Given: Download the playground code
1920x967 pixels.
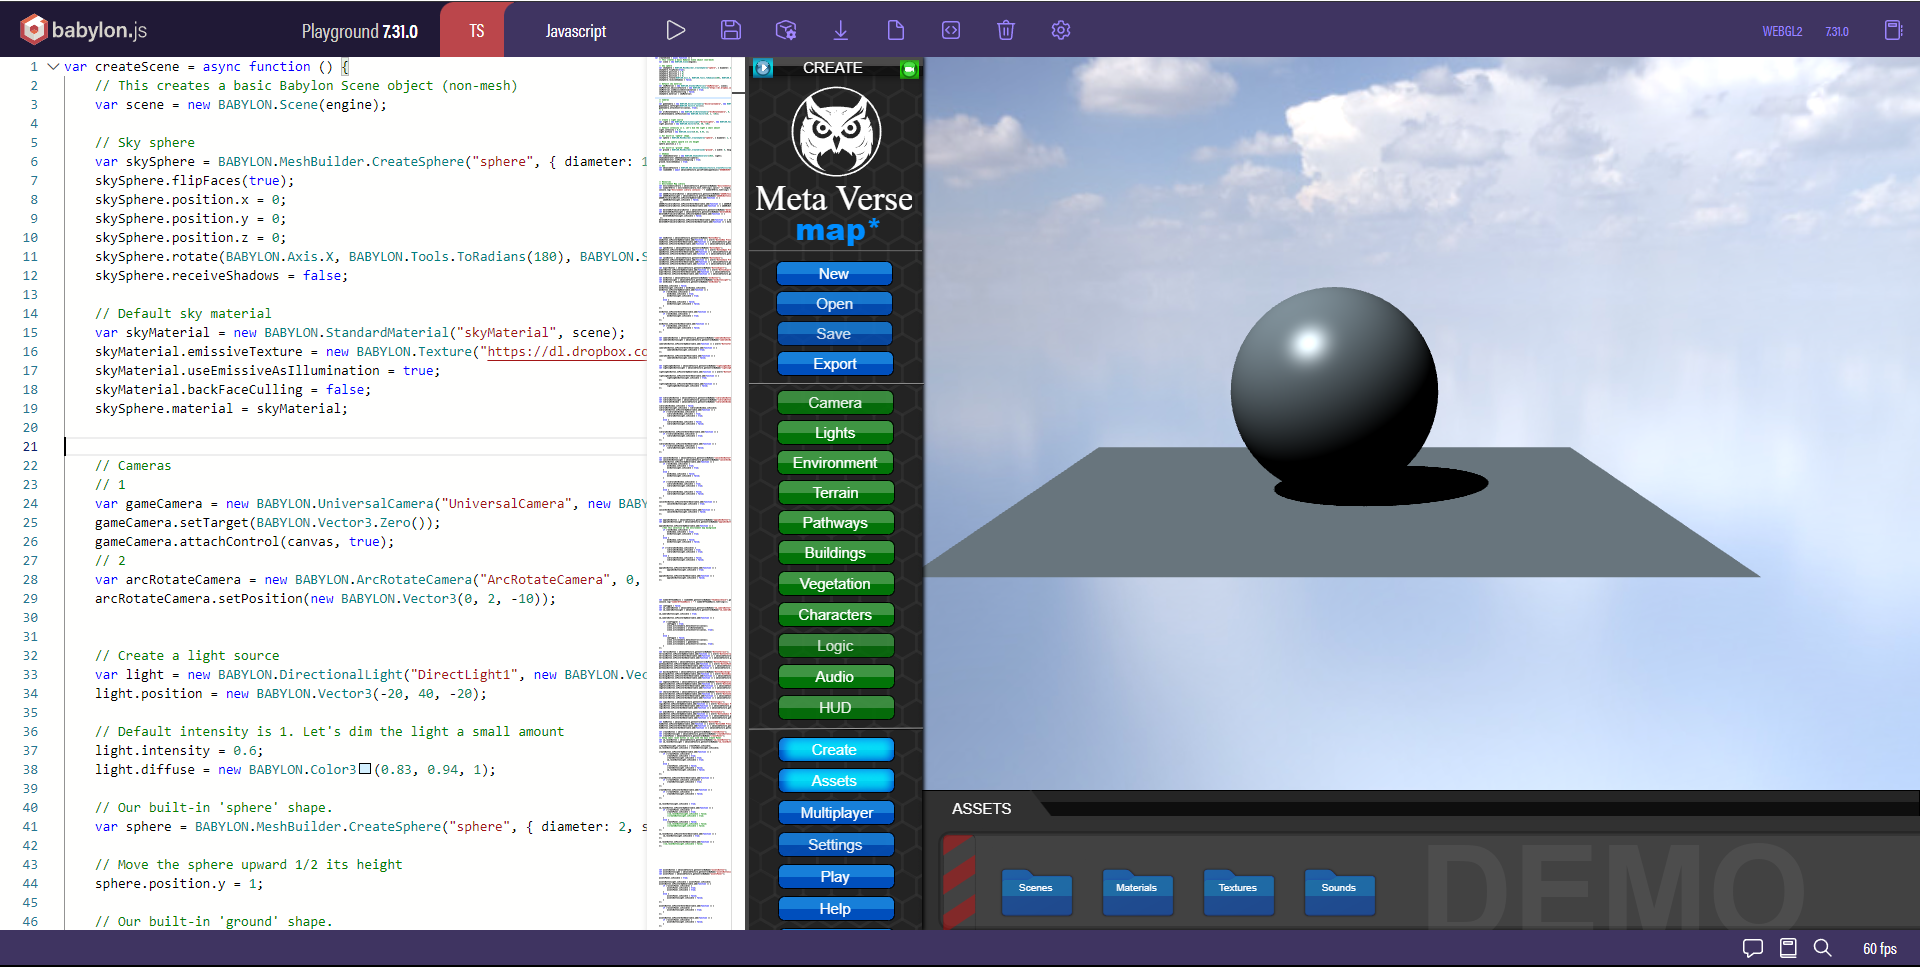Looking at the screenshot, I should click(x=841, y=30).
